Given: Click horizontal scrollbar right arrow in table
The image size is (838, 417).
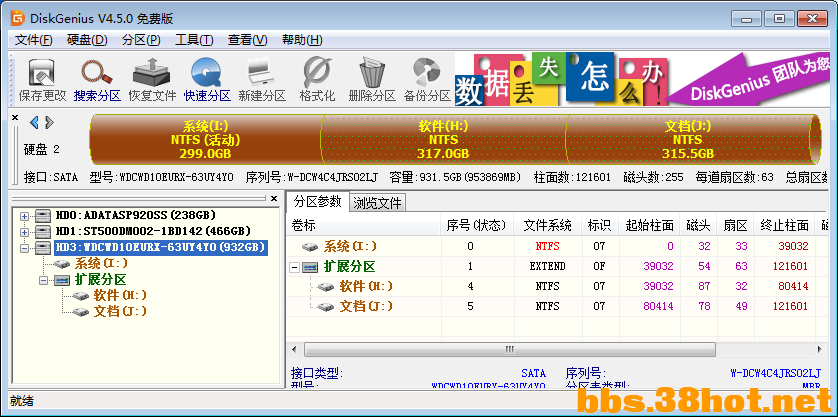Looking at the screenshot, I should coord(820,350).
